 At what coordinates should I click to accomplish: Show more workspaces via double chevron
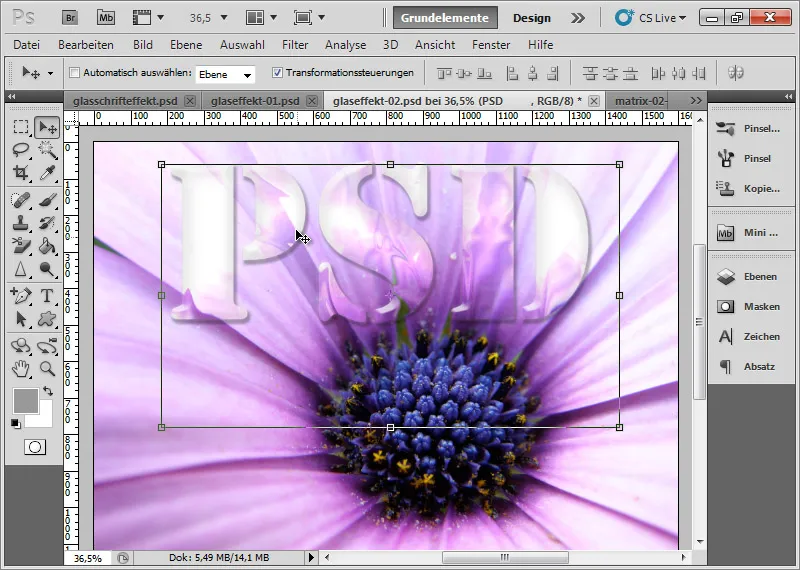pos(578,18)
